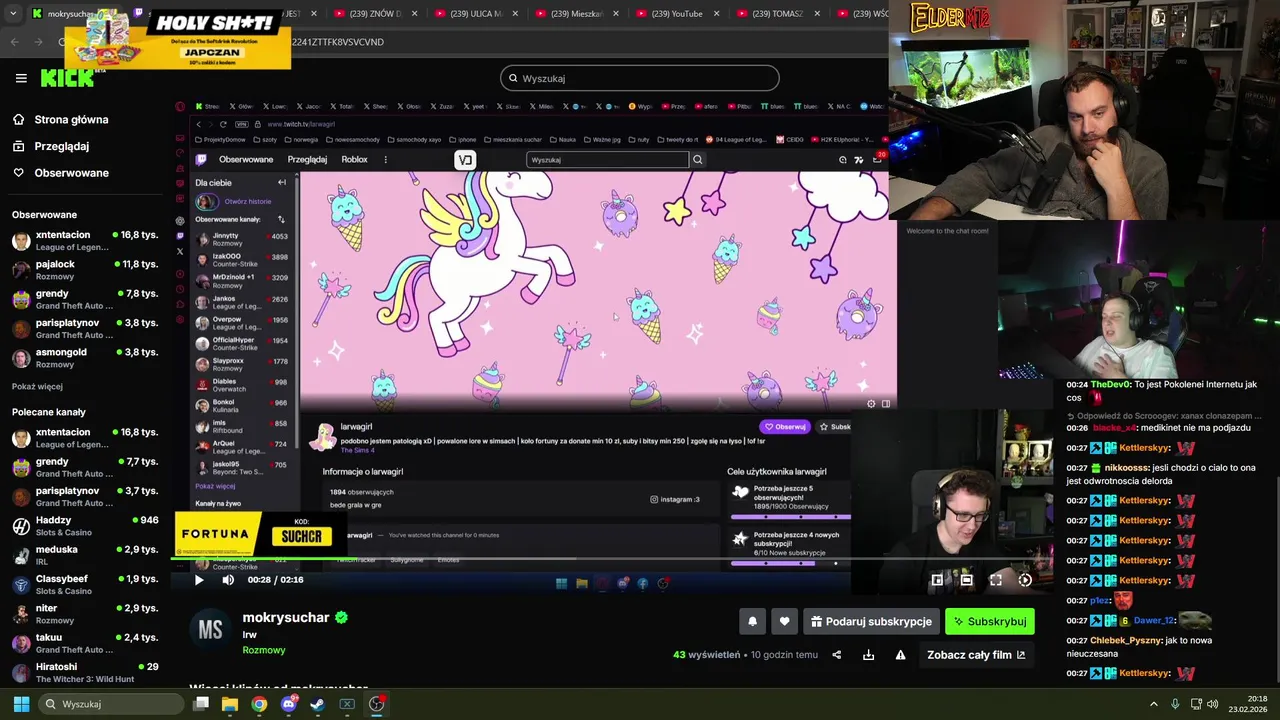Click the Task View taskbar icon
1280x720 pixels.
pos(201,704)
